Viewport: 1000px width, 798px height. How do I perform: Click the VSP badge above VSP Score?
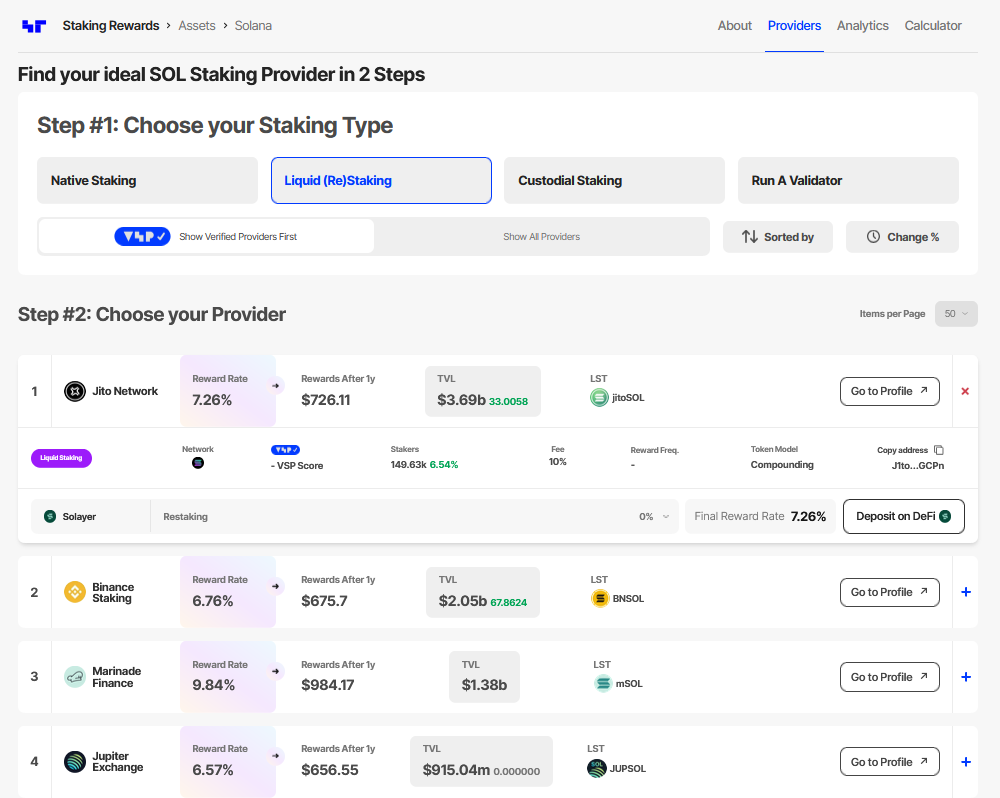pyautogui.click(x=285, y=450)
